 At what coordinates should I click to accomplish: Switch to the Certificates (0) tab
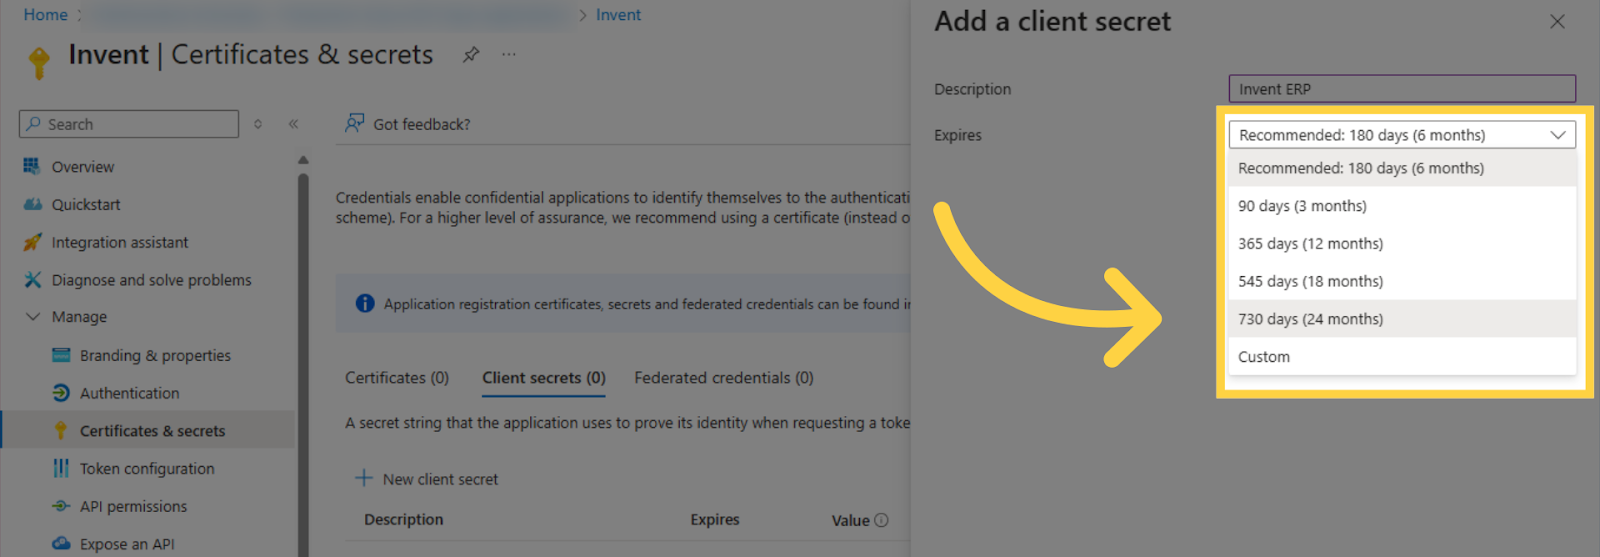coord(397,378)
